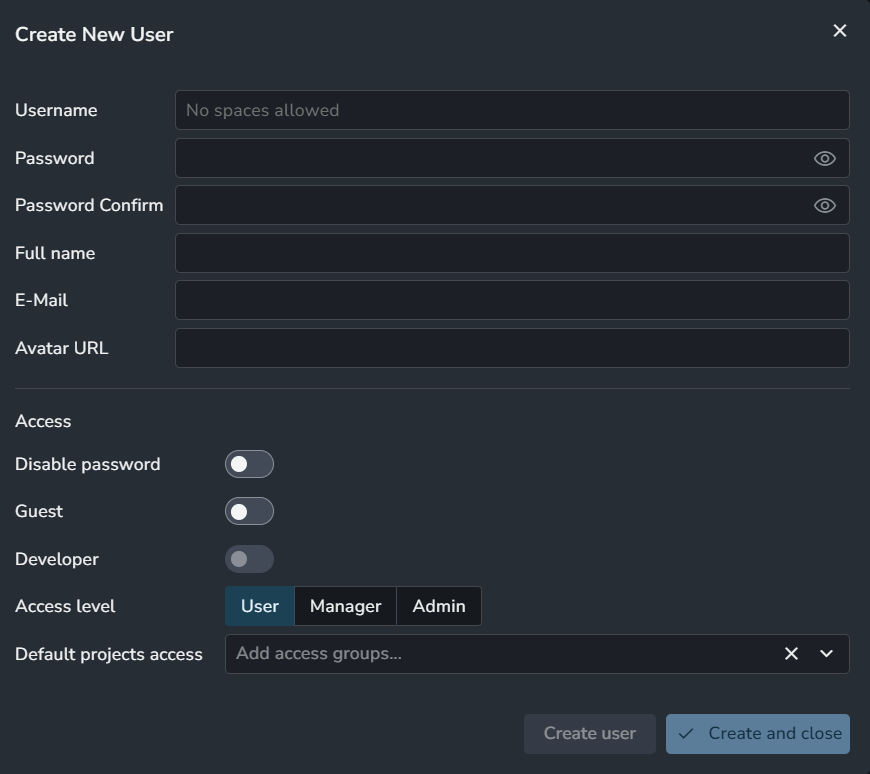This screenshot has height=774, width=870.
Task: Focus the Username input field
Action: 511,110
